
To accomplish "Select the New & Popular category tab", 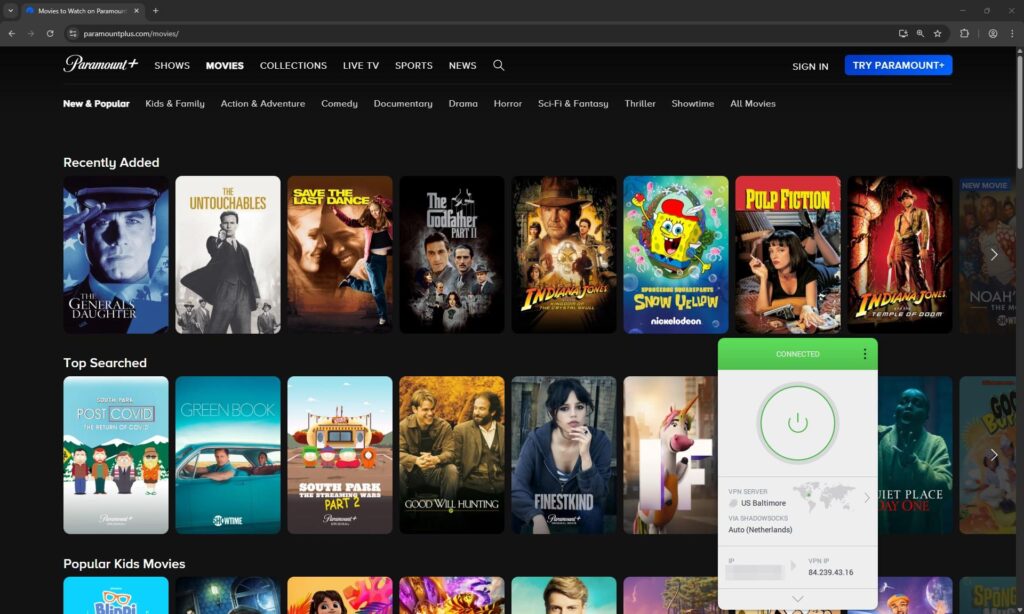I will 96,103.
